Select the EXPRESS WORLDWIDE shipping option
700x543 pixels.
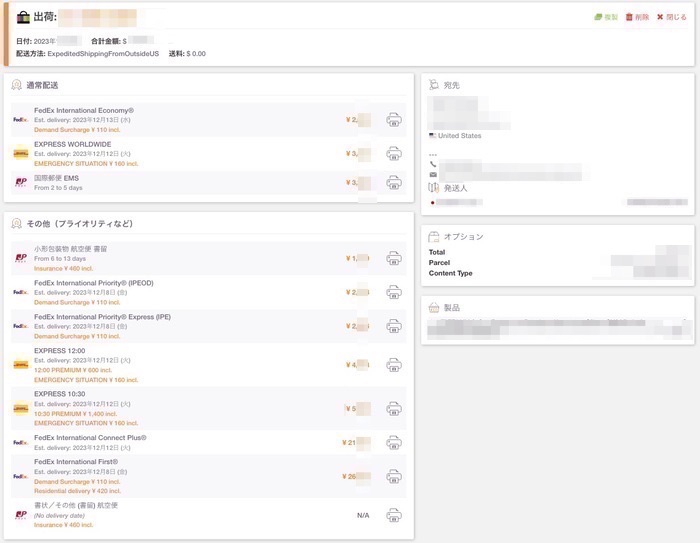click(72, 144)
